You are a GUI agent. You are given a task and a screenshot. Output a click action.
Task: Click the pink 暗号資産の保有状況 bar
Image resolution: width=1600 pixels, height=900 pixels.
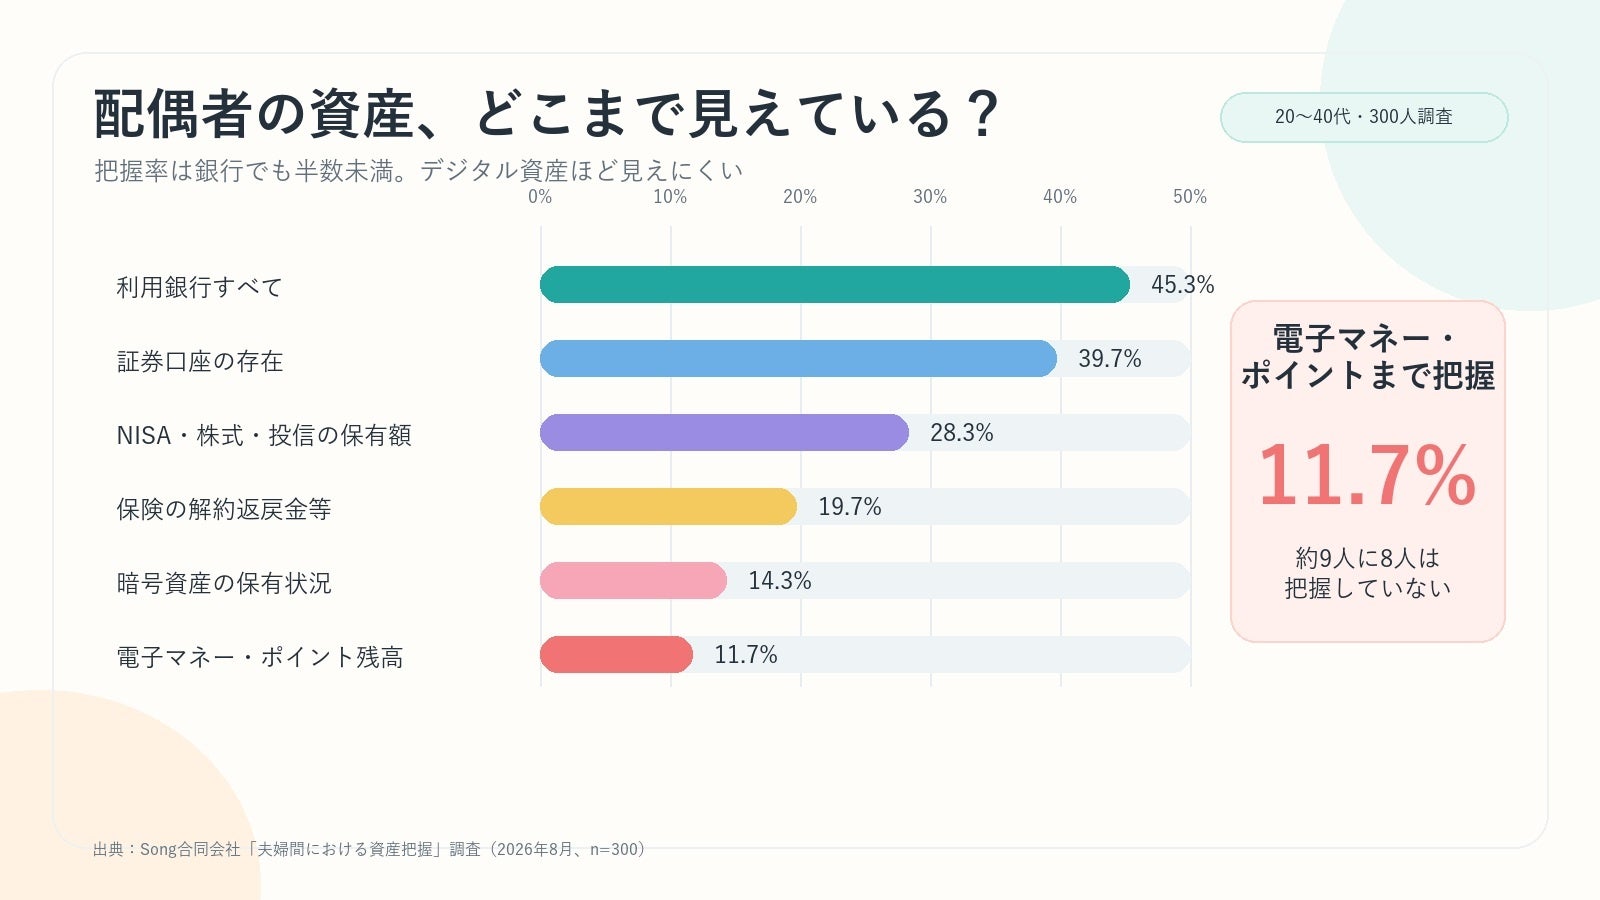(633, 581)
